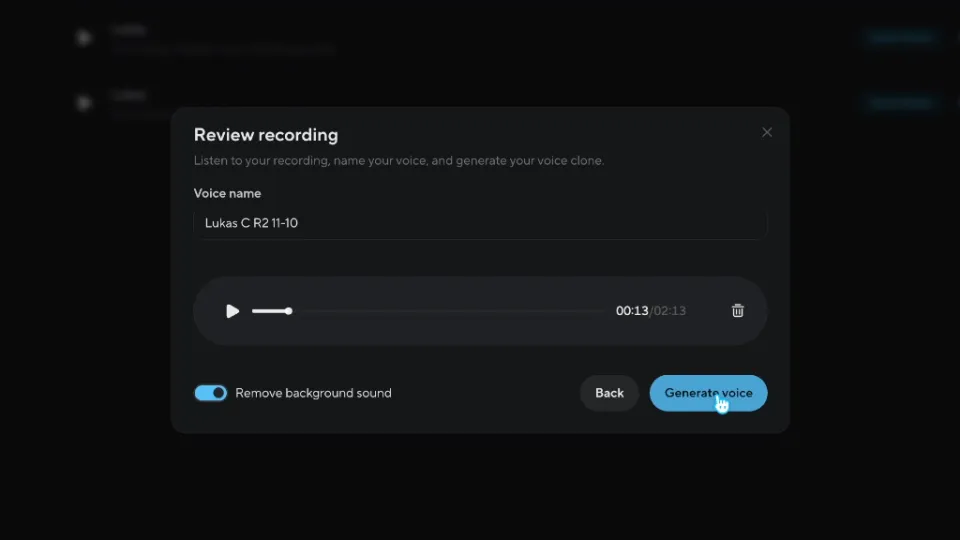Click the 02:13 total duration text
The image size is (960, 540).
click(x=670, y=310)
